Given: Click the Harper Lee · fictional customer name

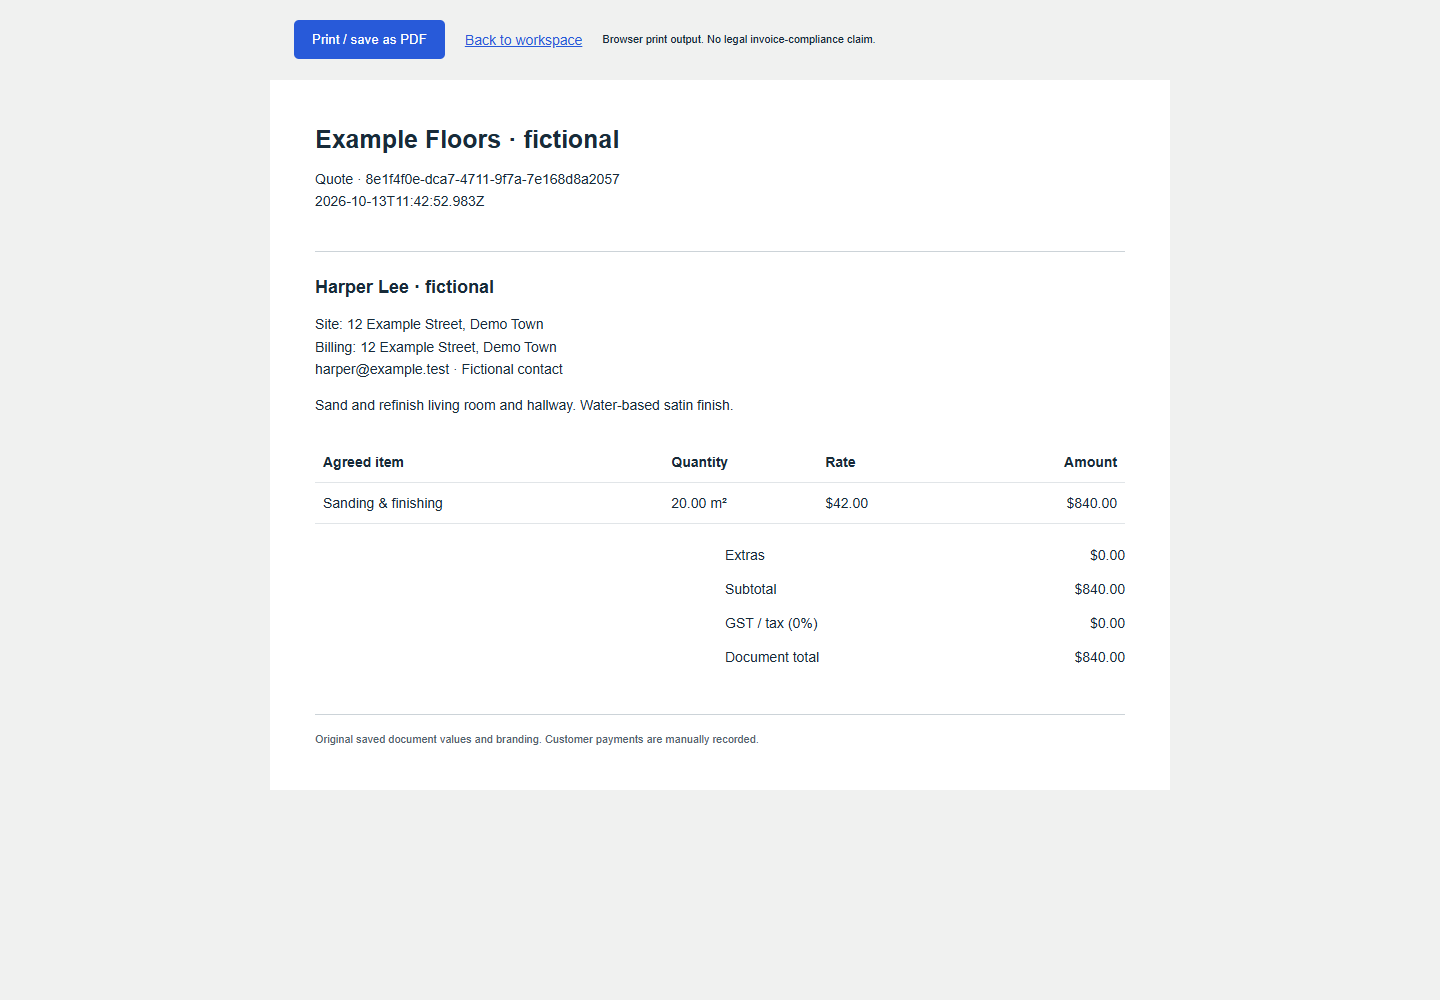Looking at the screenshot, I should [x=404, y=287].
